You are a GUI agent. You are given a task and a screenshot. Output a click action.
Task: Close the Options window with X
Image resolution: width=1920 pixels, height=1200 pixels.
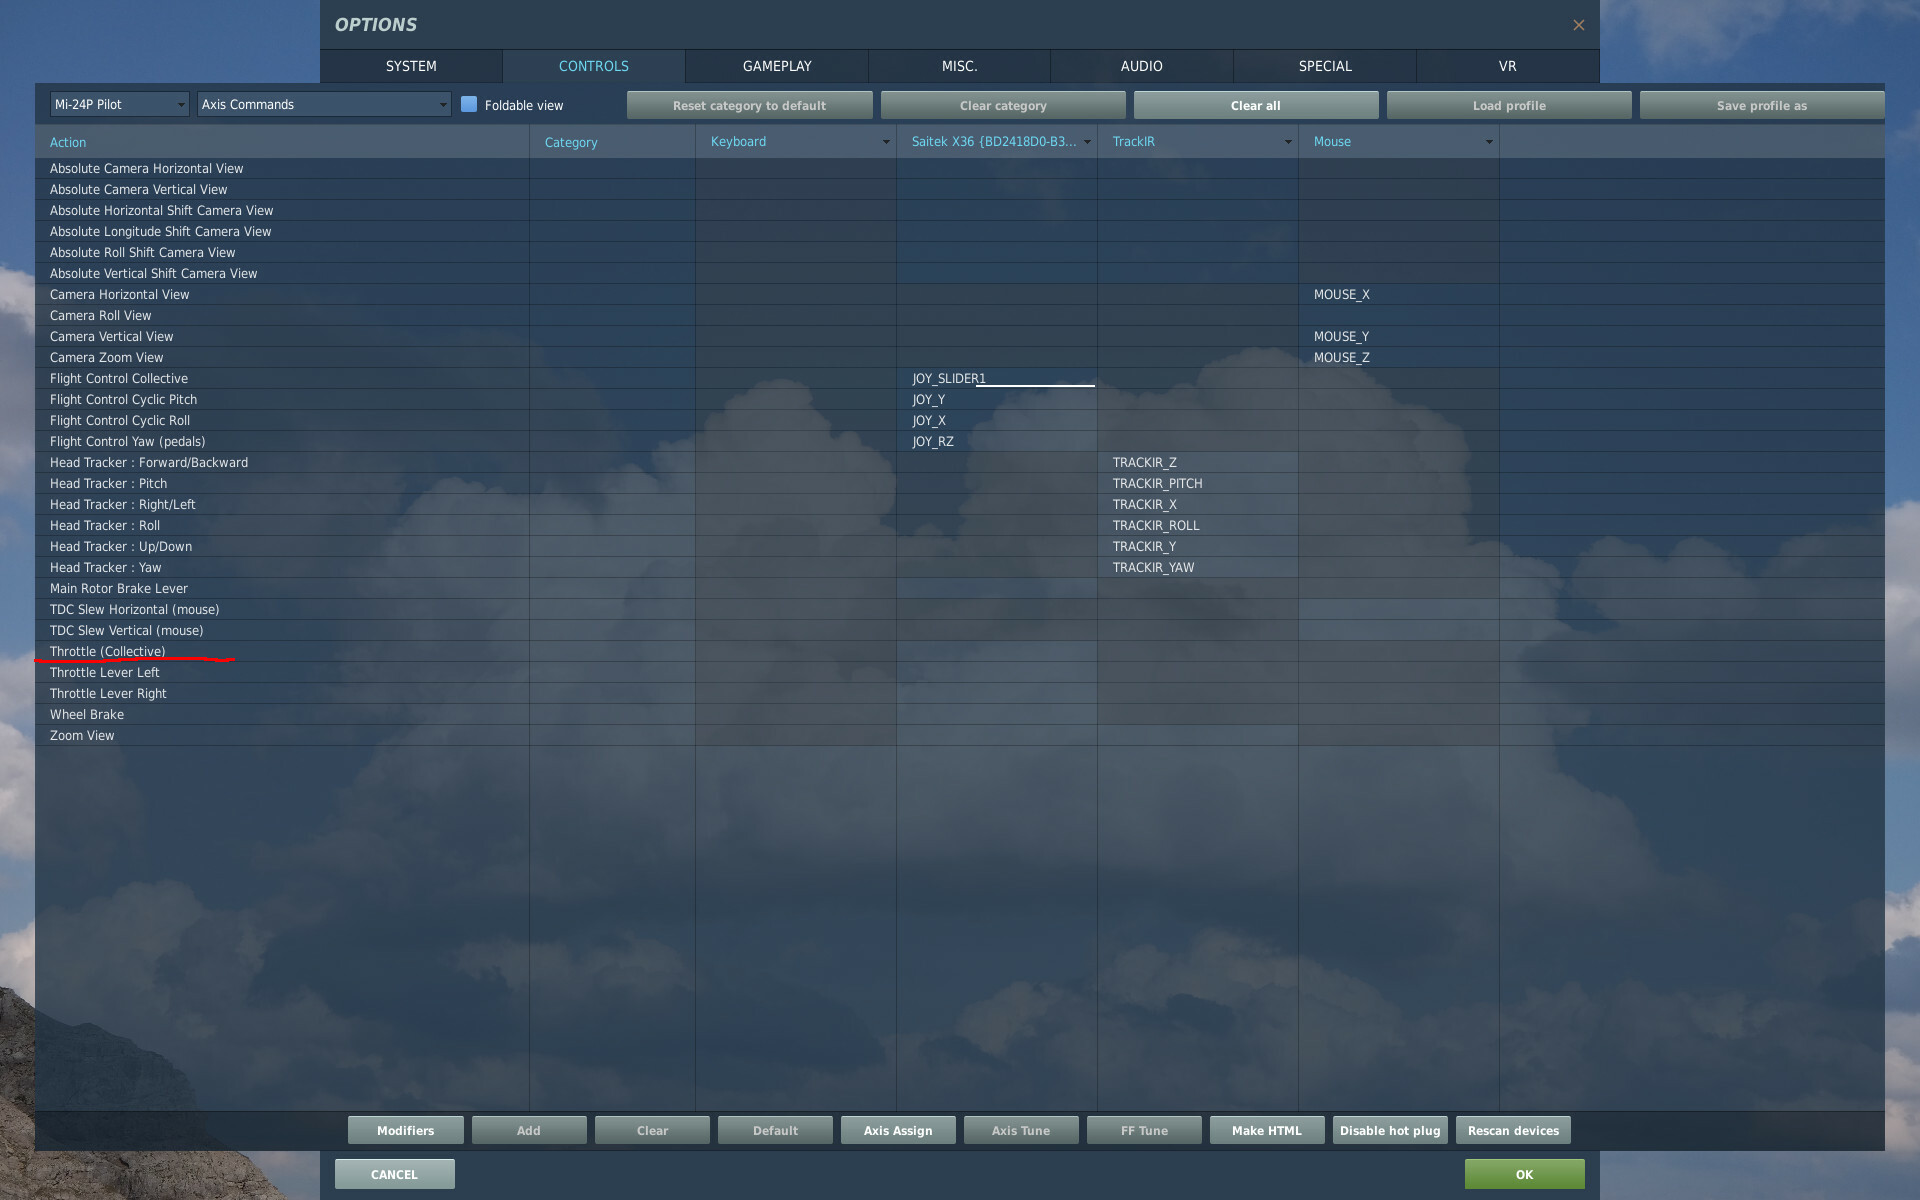click(1578, 25)
